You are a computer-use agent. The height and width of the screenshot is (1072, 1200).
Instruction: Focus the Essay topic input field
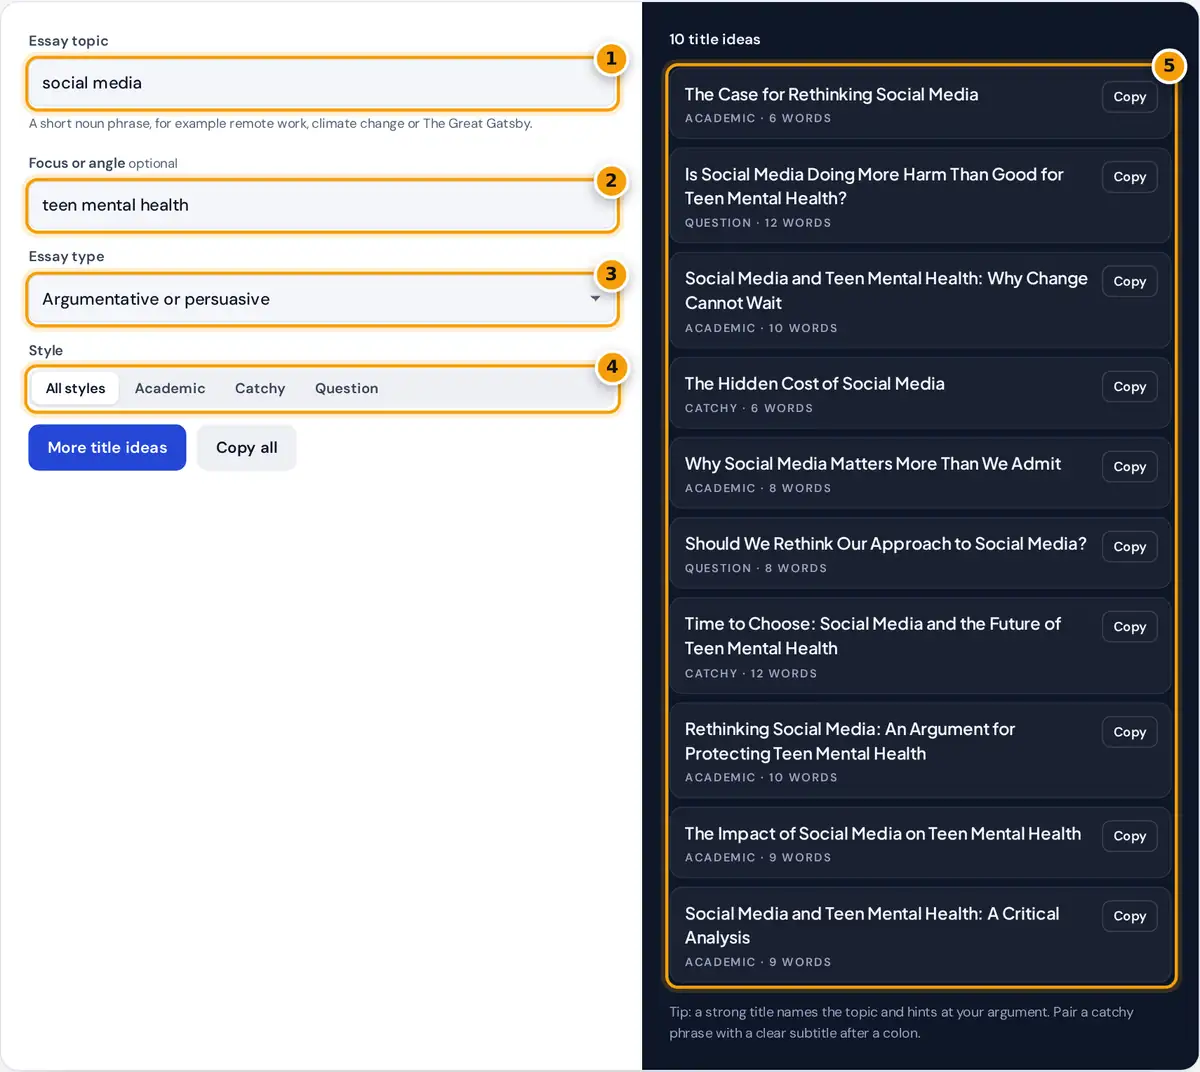click(322, 83)
